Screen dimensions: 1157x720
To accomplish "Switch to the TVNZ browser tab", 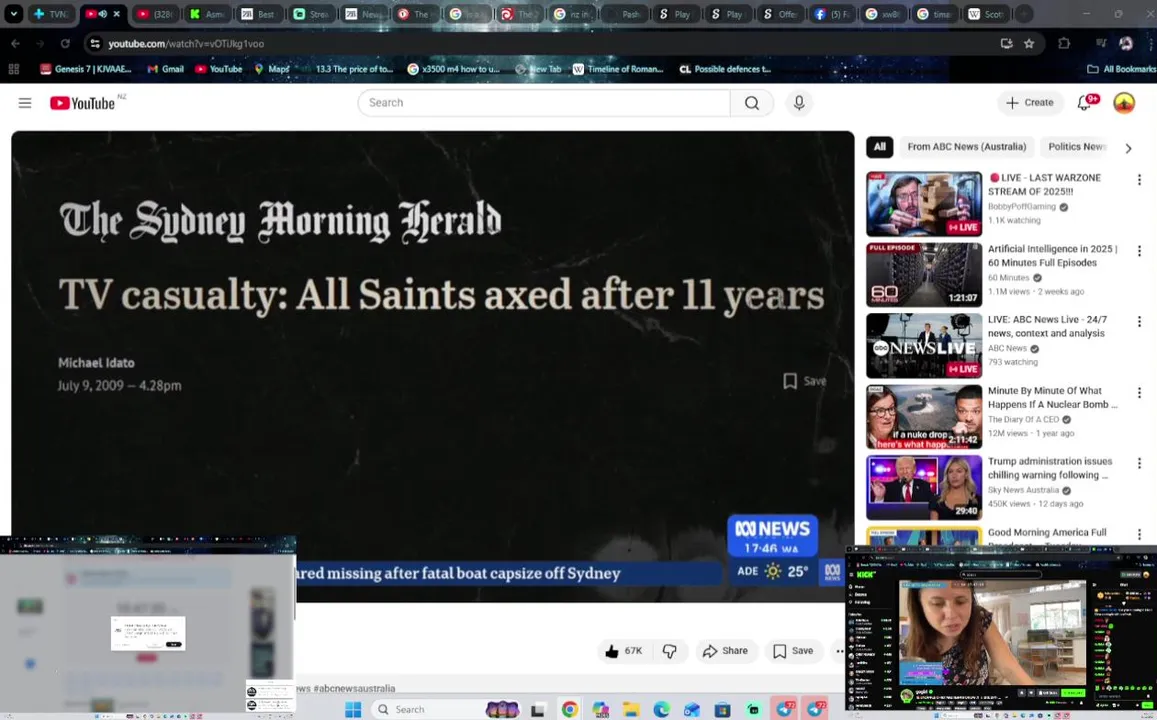I will (x=50, y=14).
